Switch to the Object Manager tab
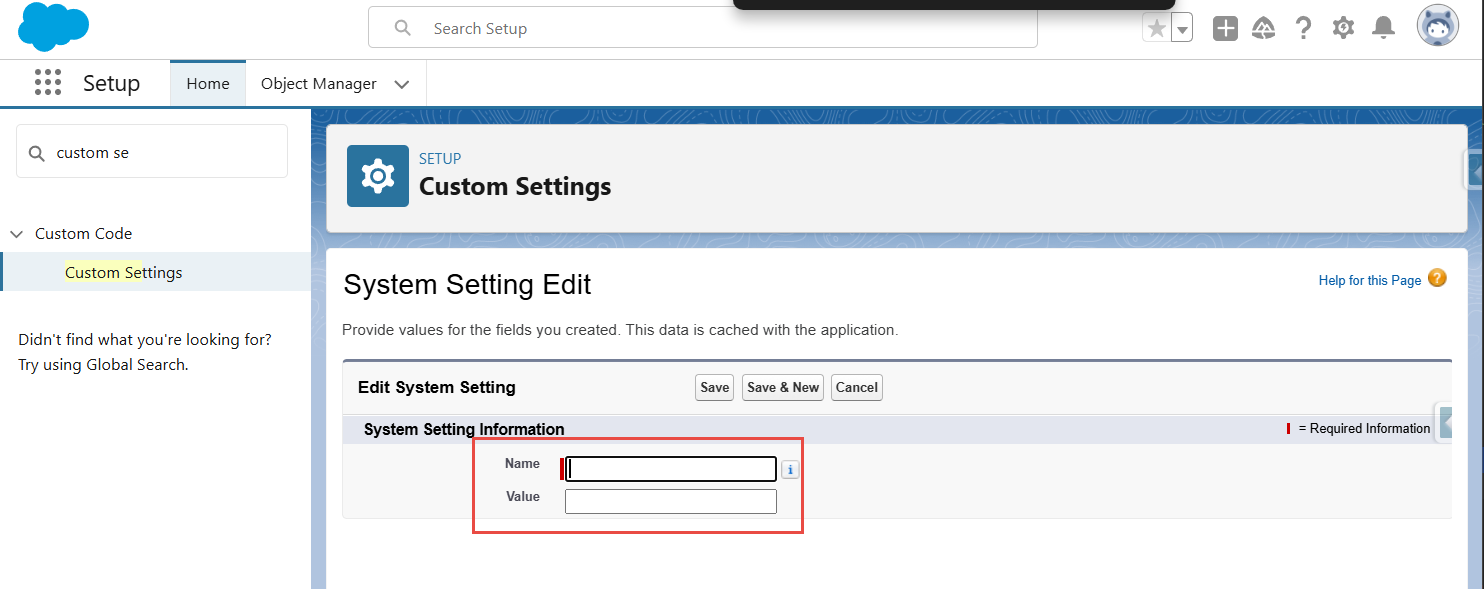1484x589 pixels. tap(319, 84)
